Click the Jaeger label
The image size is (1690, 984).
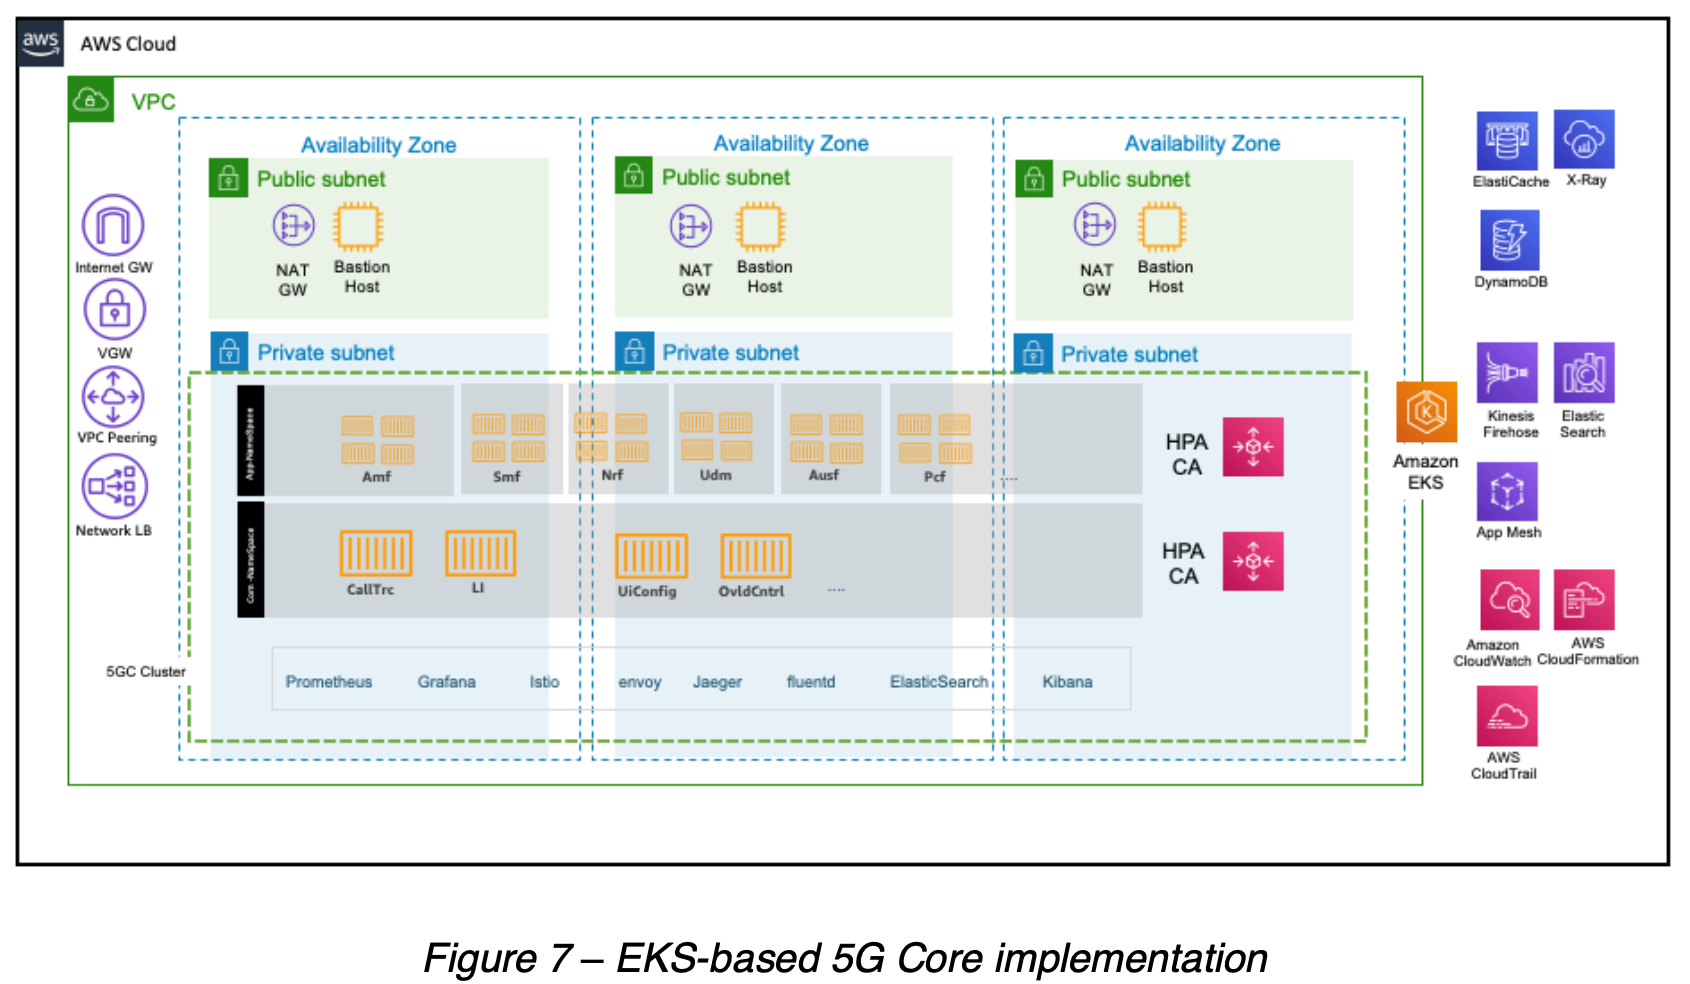[x=717, y=682]
